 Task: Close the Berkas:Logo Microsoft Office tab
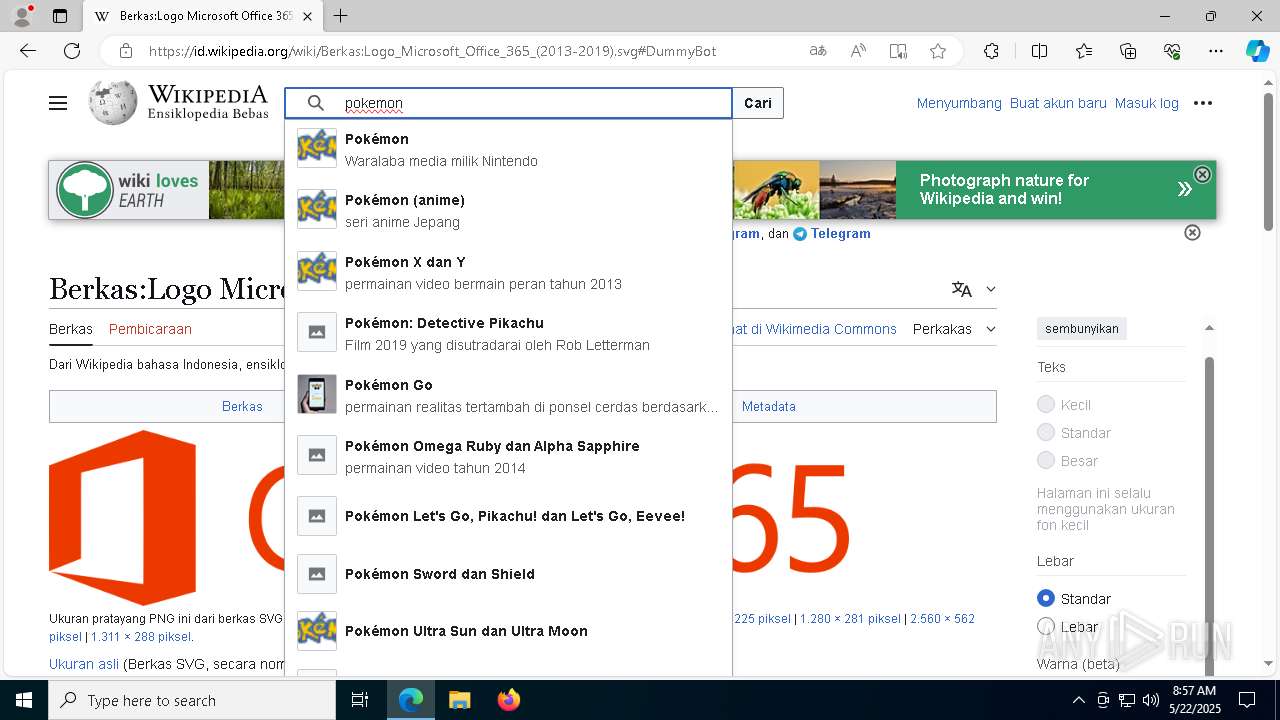point(307,16)
